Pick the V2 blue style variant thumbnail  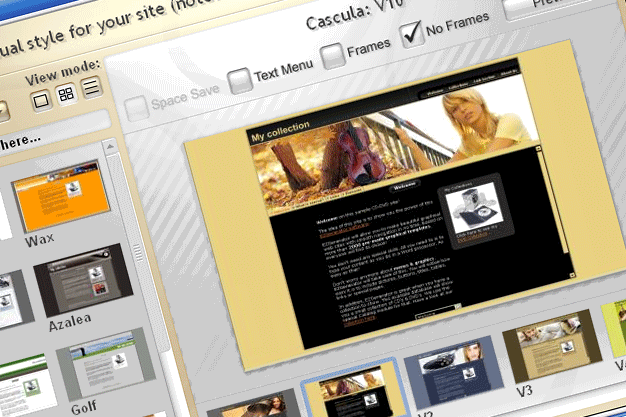click(454, 373)
